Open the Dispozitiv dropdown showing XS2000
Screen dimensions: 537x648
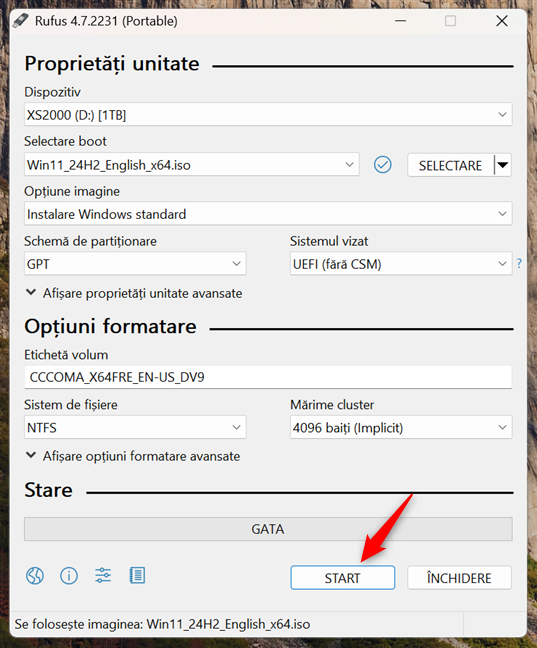[268, 114]
